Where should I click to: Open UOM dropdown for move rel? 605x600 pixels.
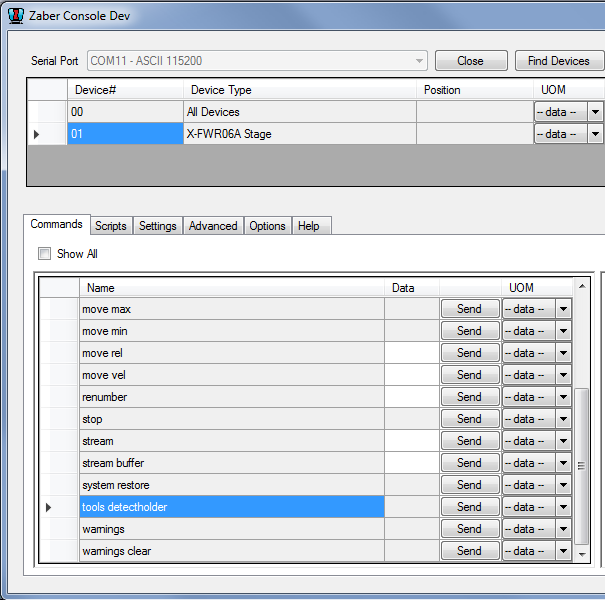click(563, 353)
